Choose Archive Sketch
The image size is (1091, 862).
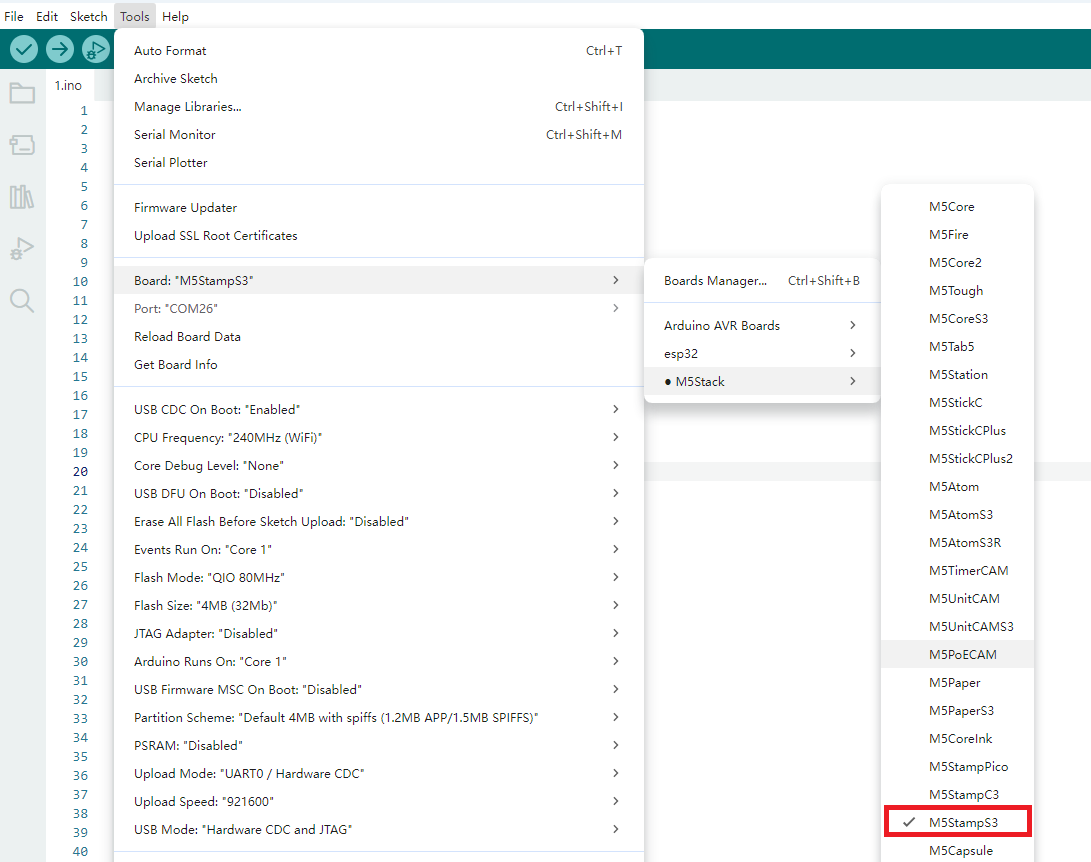tap(379, 79)
